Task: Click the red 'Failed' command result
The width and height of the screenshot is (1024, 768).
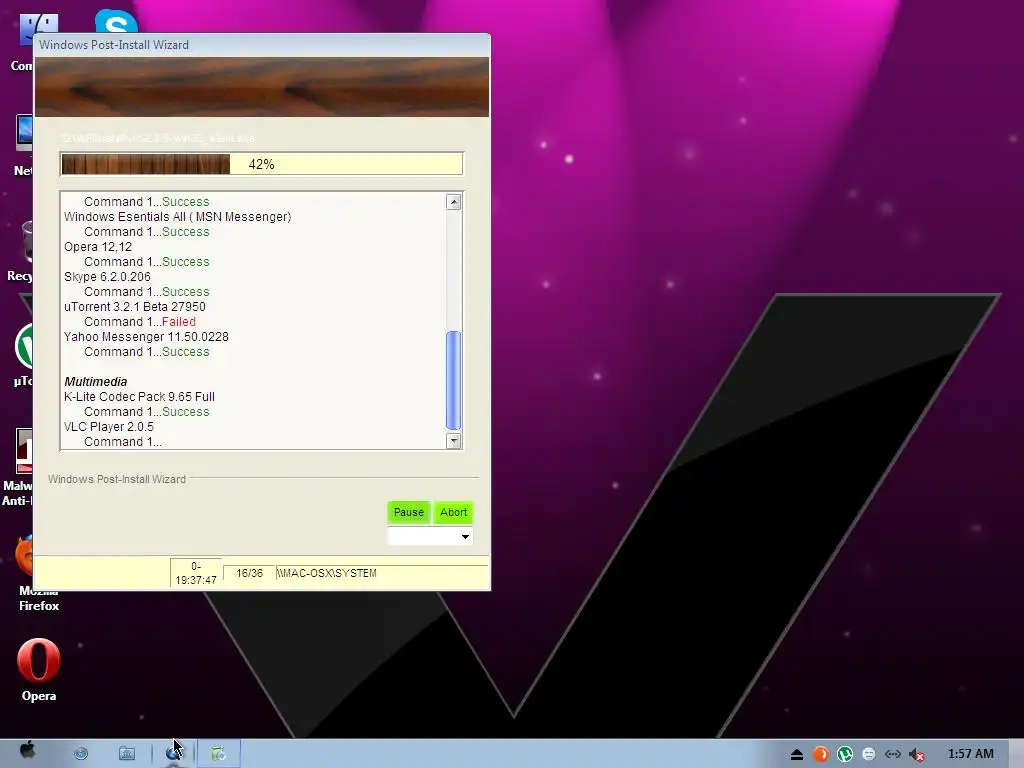Action: (x=179, y=321)
